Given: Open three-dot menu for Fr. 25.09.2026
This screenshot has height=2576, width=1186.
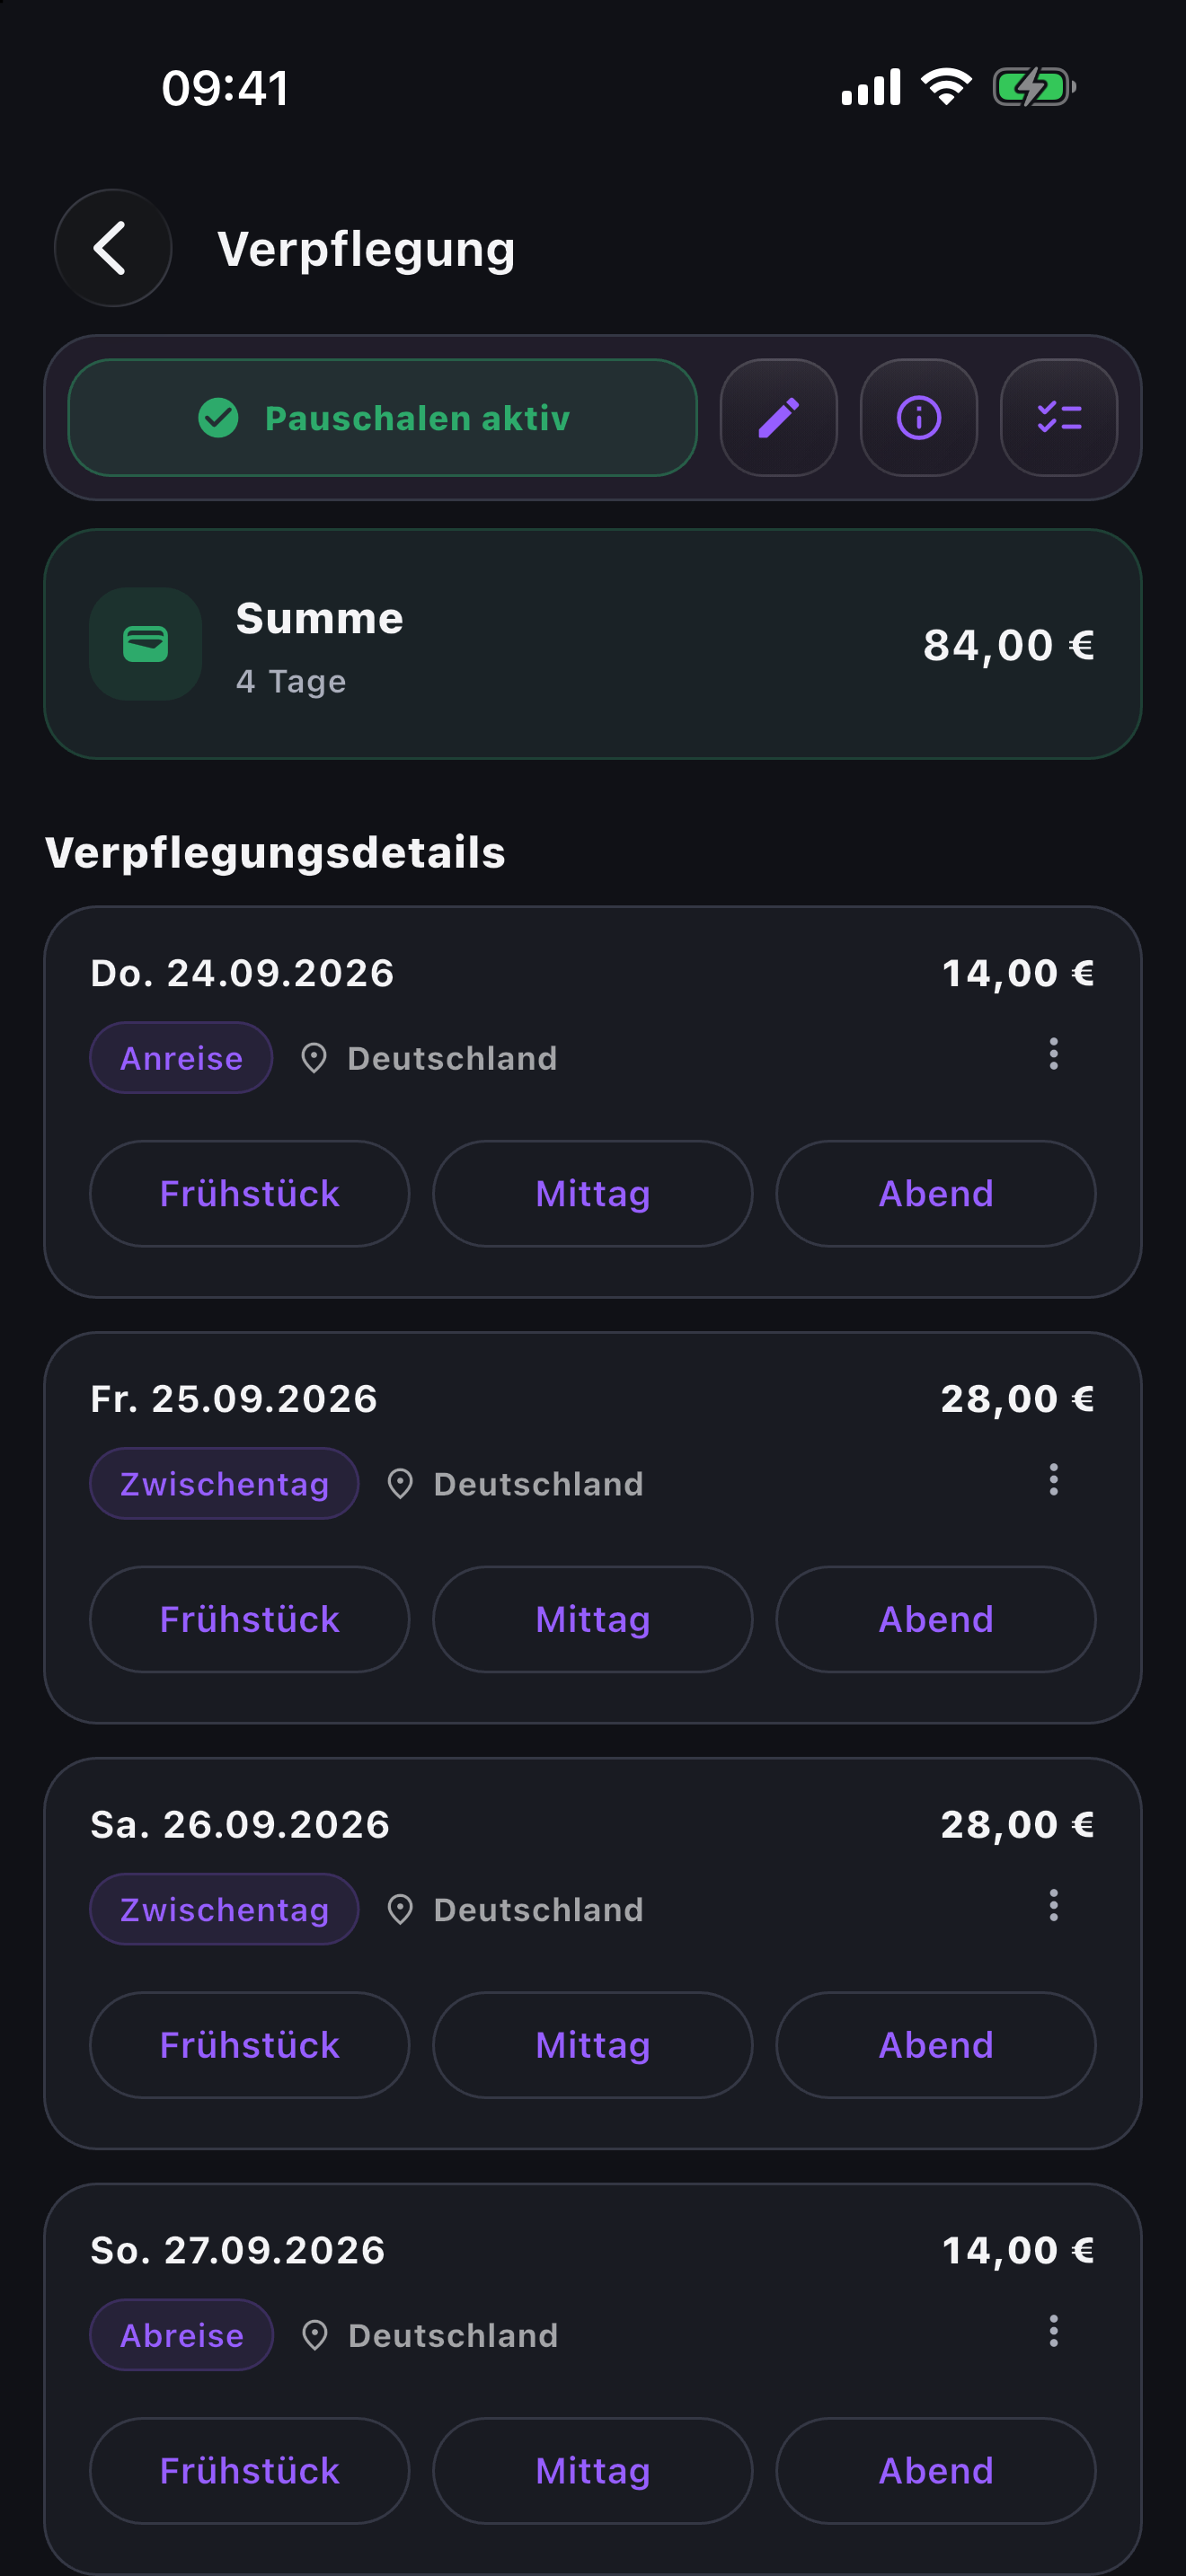Looking at the screenshot, I should (1053, 1479).
